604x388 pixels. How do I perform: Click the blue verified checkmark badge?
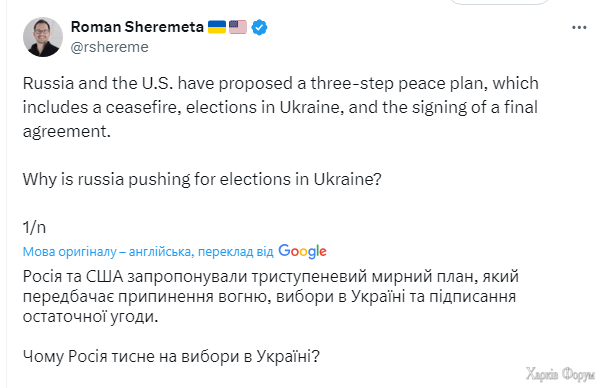259,27
